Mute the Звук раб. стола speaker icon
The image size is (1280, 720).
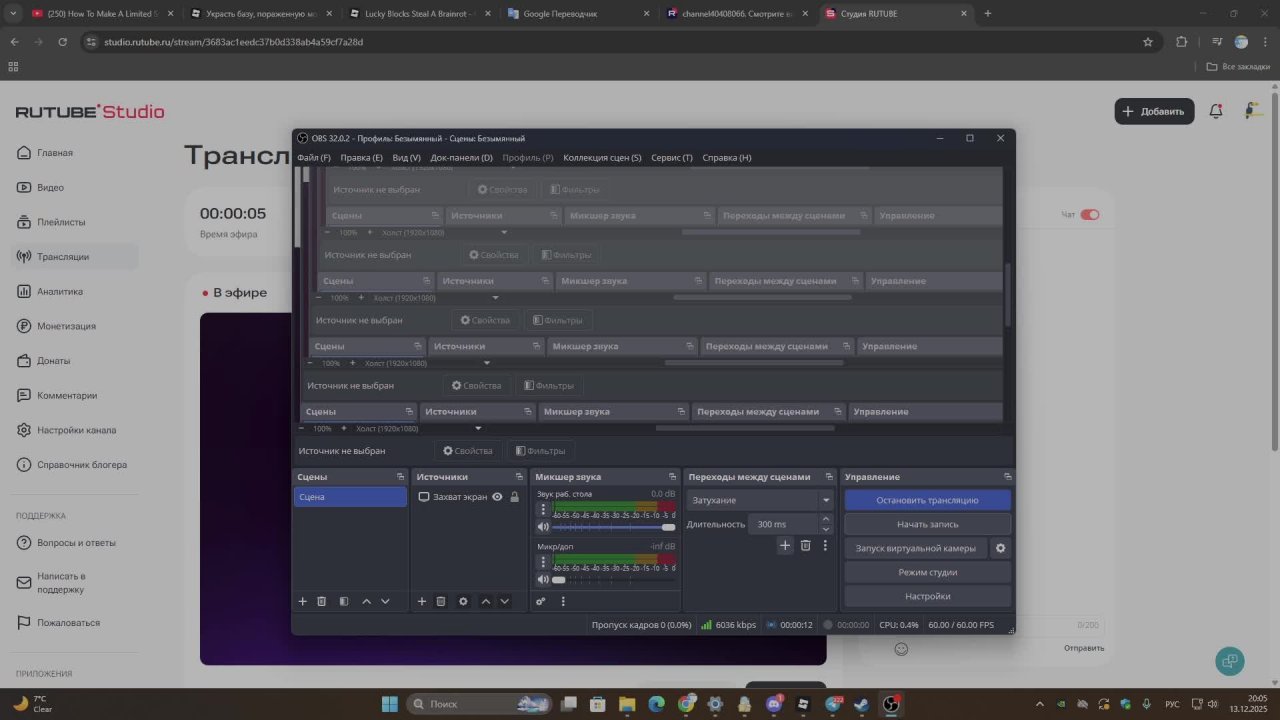point(543,527)
